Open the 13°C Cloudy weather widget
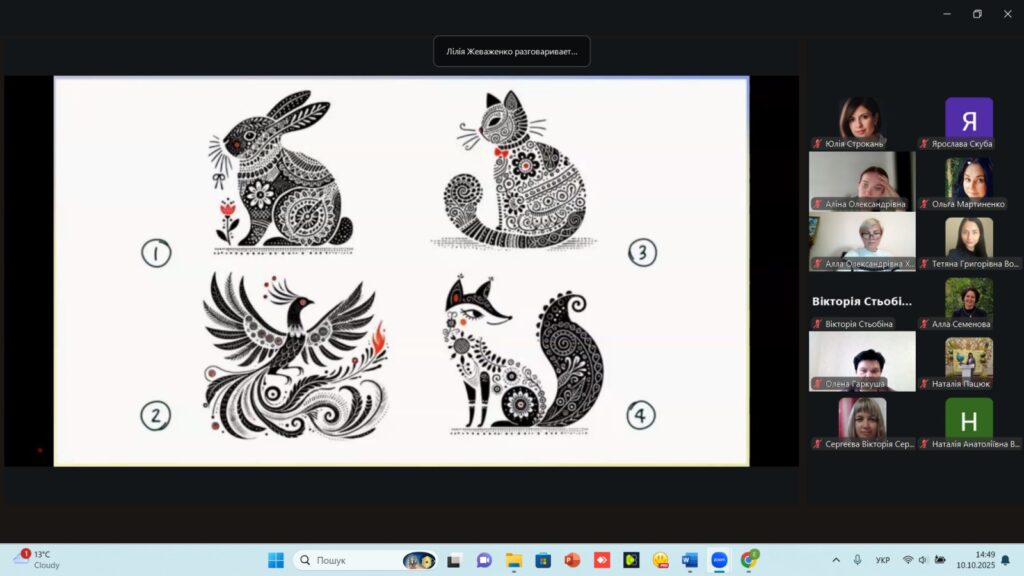 pos(36,559)
